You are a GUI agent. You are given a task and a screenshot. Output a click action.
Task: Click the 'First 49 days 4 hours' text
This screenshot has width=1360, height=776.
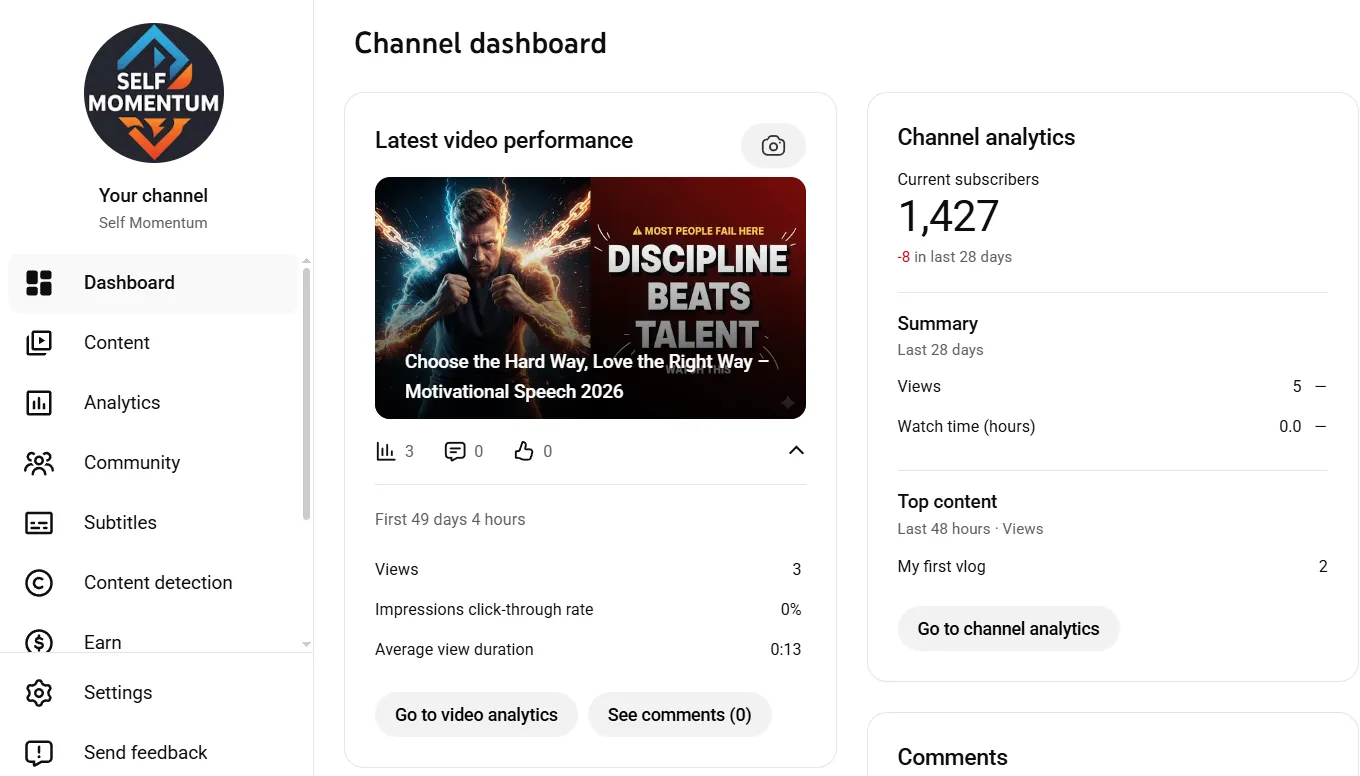click(x=450, y=520)
